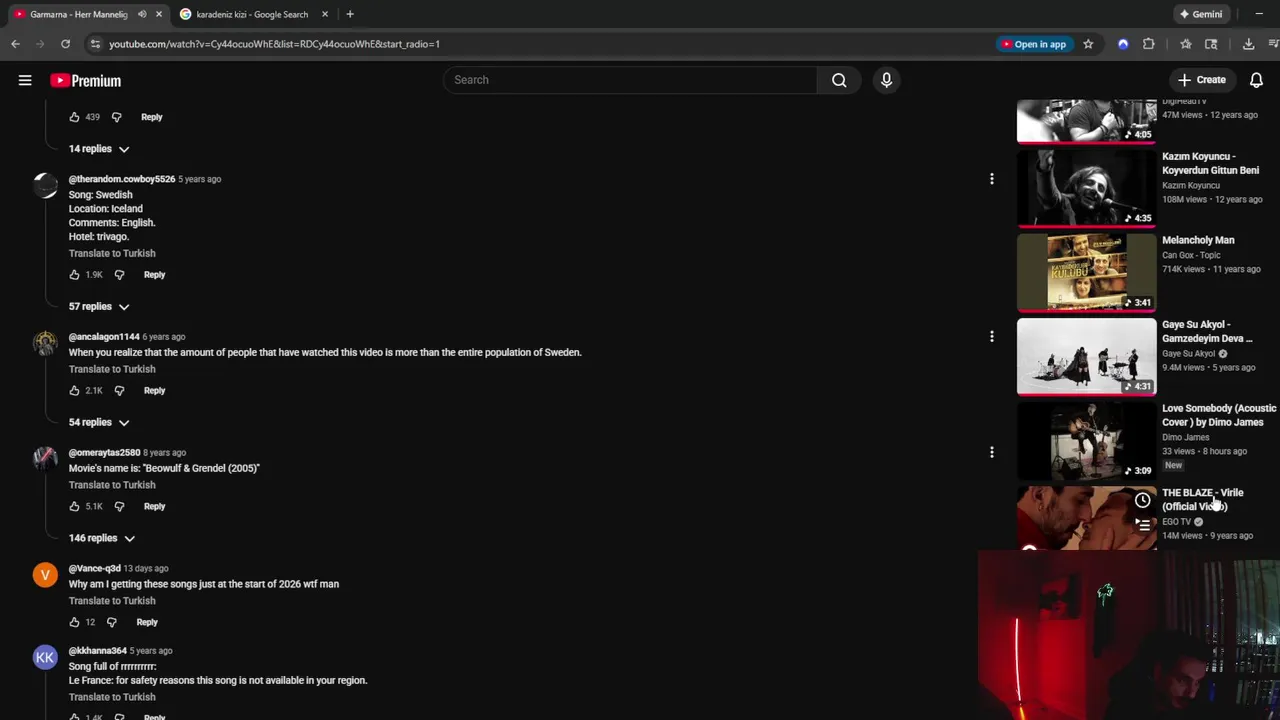This screenshot has width=1280, height=720.
Task: Focus the YouTube search field
Action: [x=630, y=80]
